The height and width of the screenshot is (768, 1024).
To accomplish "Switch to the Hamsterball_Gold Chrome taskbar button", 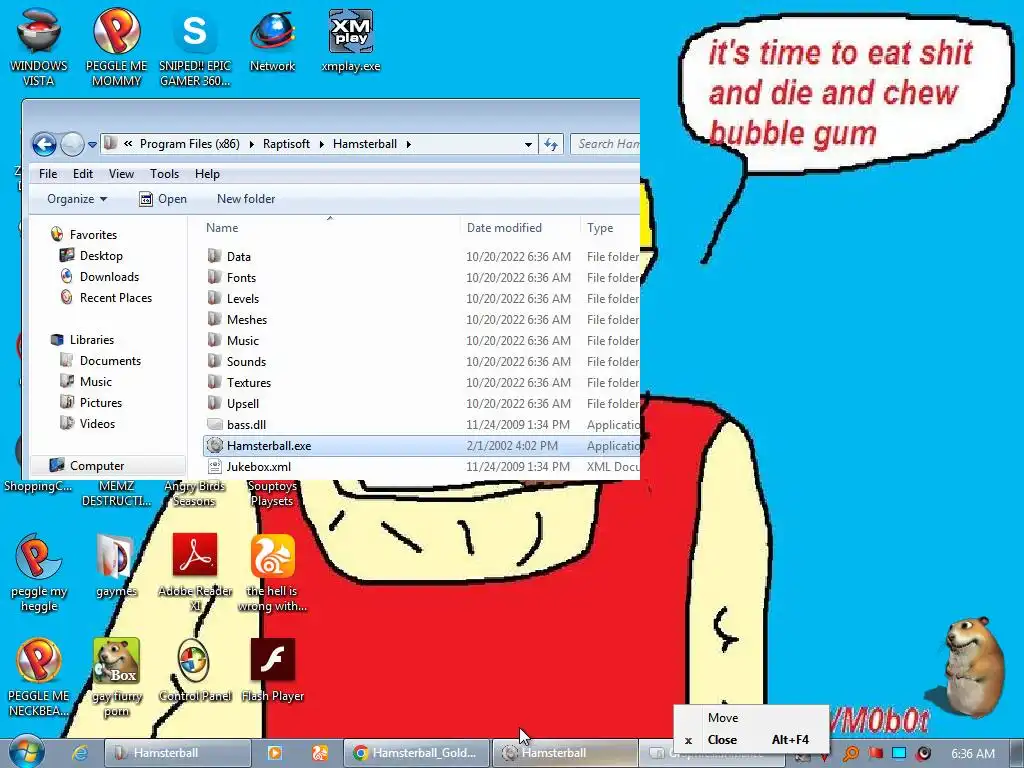I will click(x=415, y=753).
